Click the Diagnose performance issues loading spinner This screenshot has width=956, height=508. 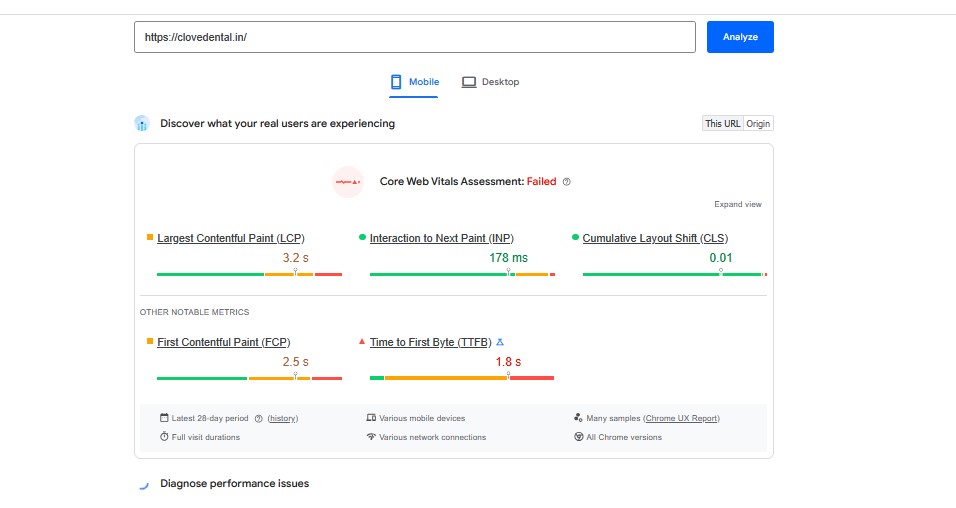click(x=143, y=484)
